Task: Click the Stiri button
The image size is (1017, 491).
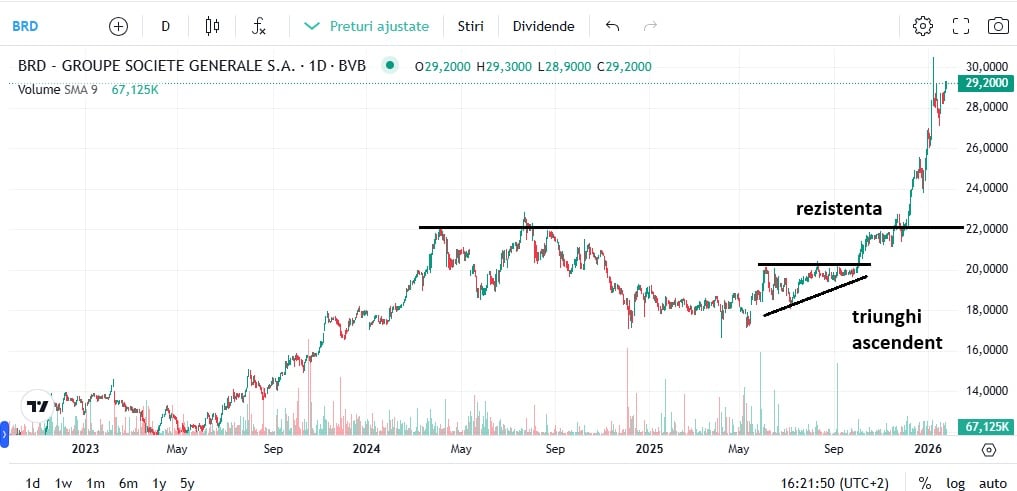Action: 470,26
